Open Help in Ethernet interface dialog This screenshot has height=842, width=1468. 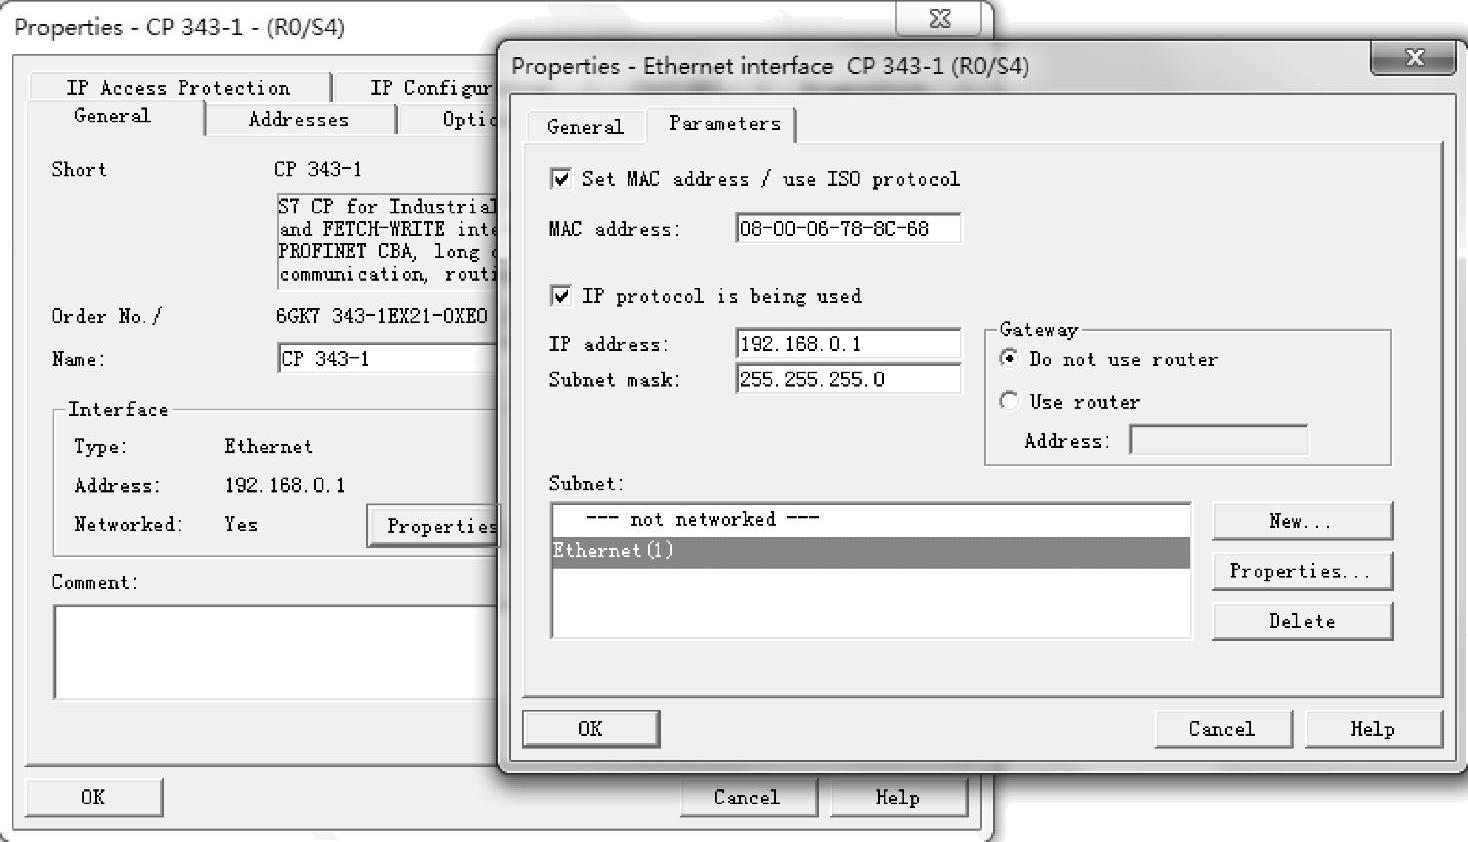point(1373,729)
